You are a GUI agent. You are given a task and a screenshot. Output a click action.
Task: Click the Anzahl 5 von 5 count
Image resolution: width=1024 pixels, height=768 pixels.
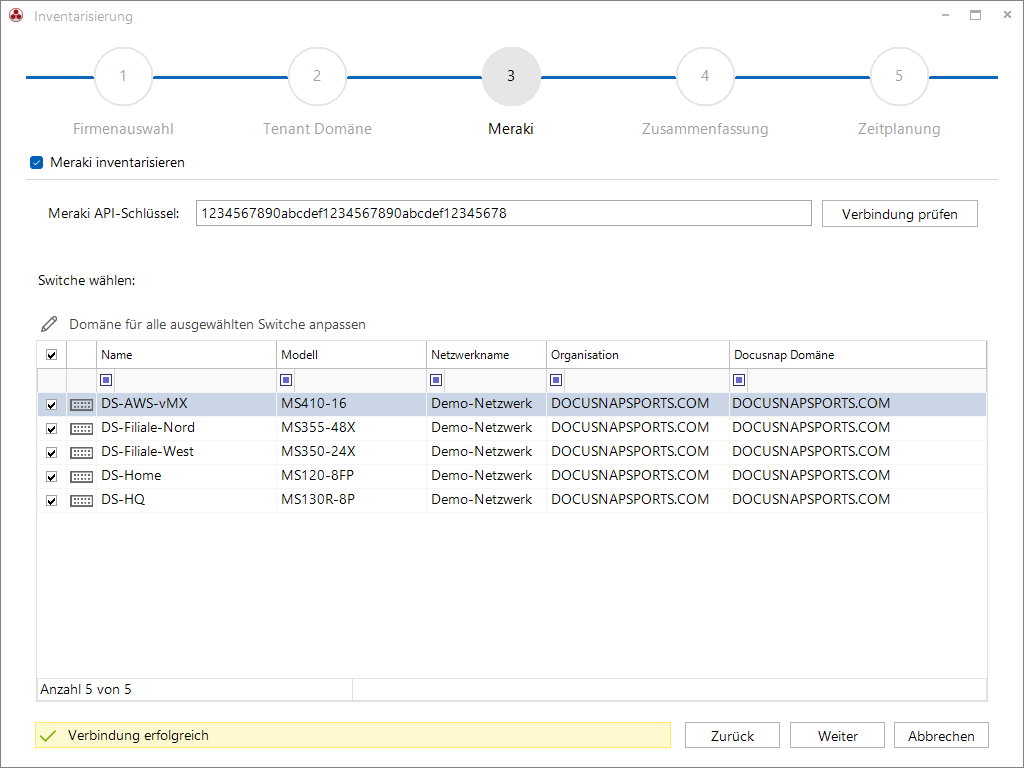[86, 690]
